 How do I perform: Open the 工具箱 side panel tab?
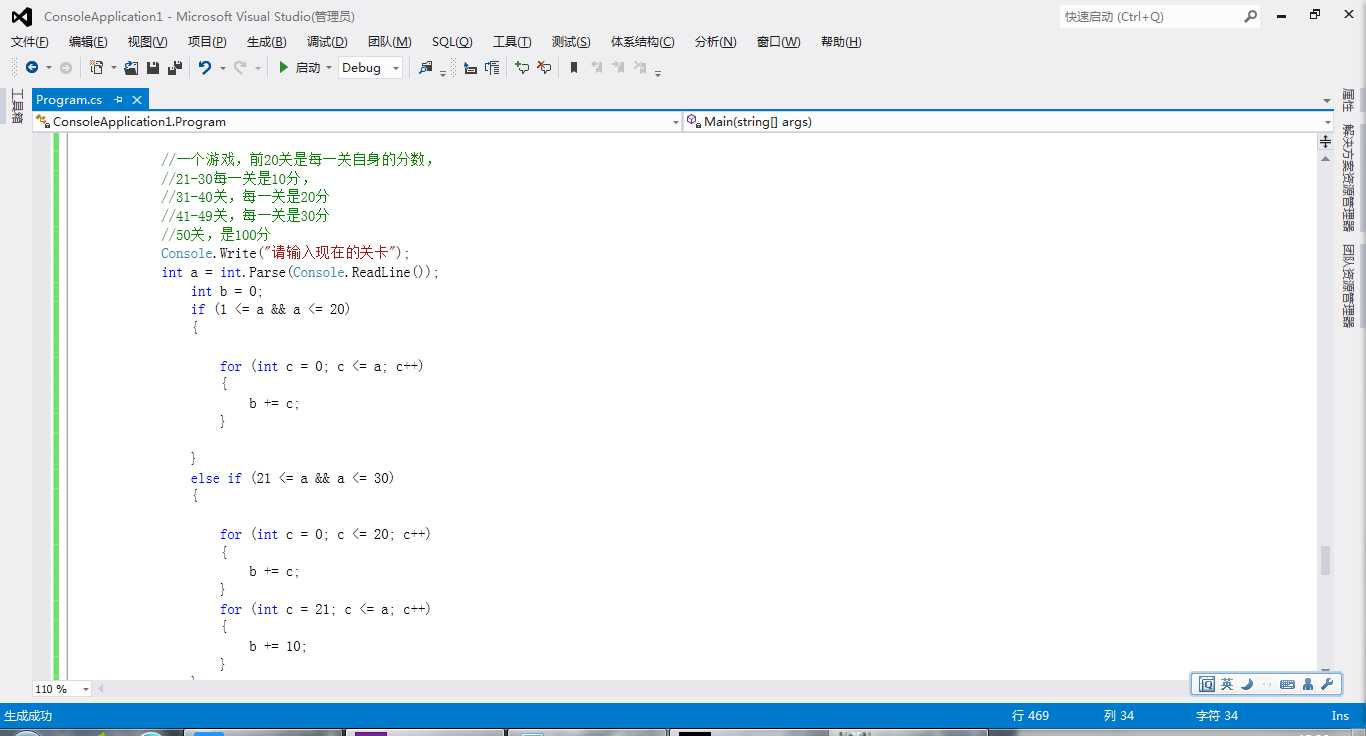pos(16,107)
